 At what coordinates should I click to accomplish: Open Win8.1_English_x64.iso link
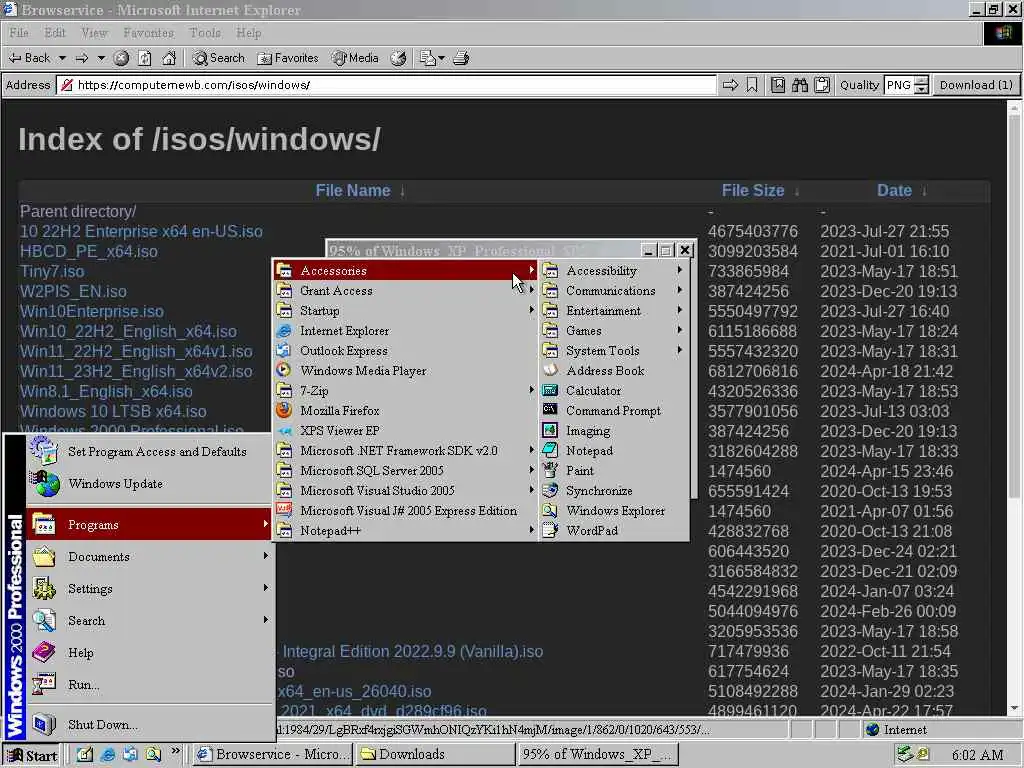click(x=106, y=392)
